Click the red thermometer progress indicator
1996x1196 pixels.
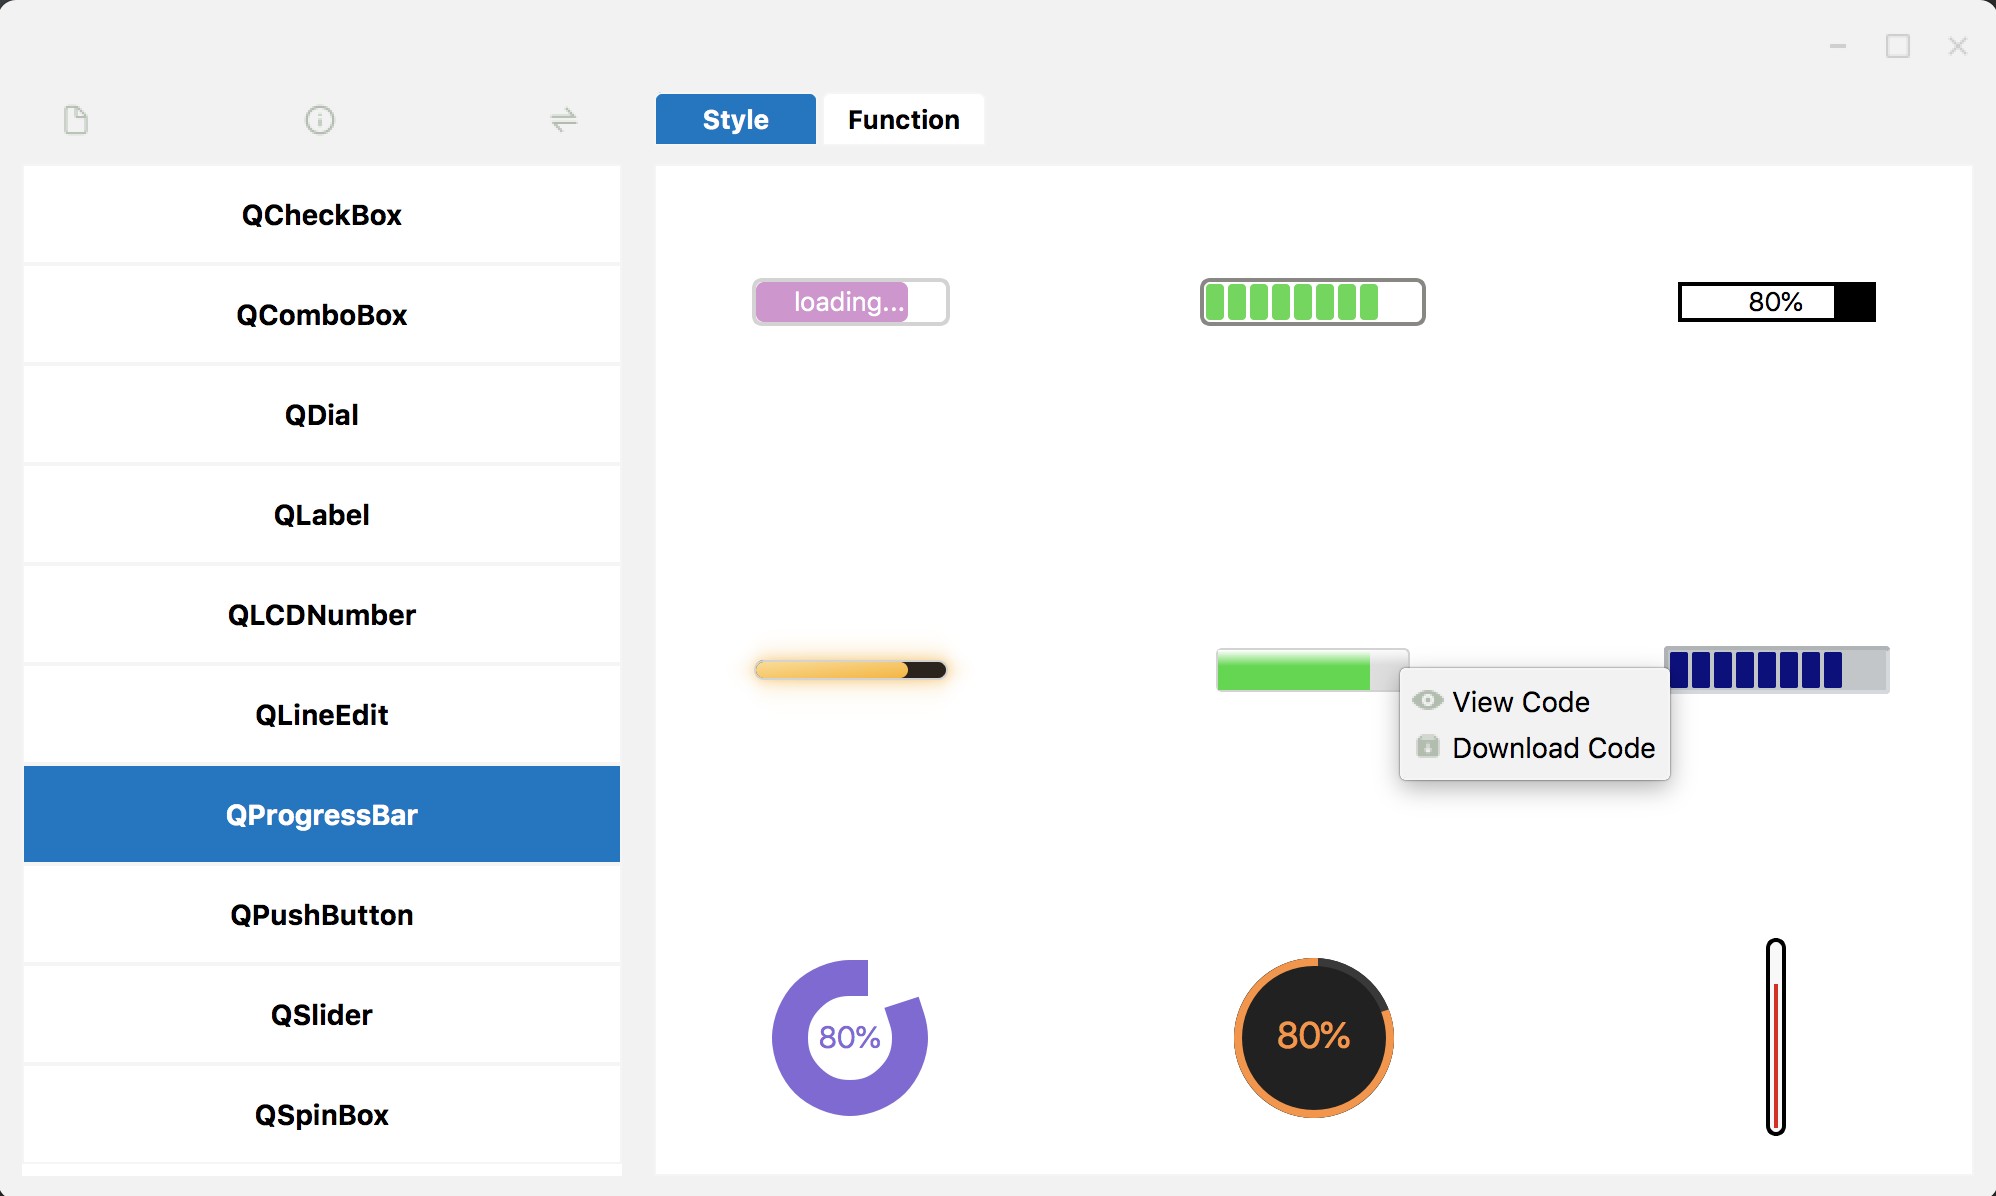pos(1775,1037)
